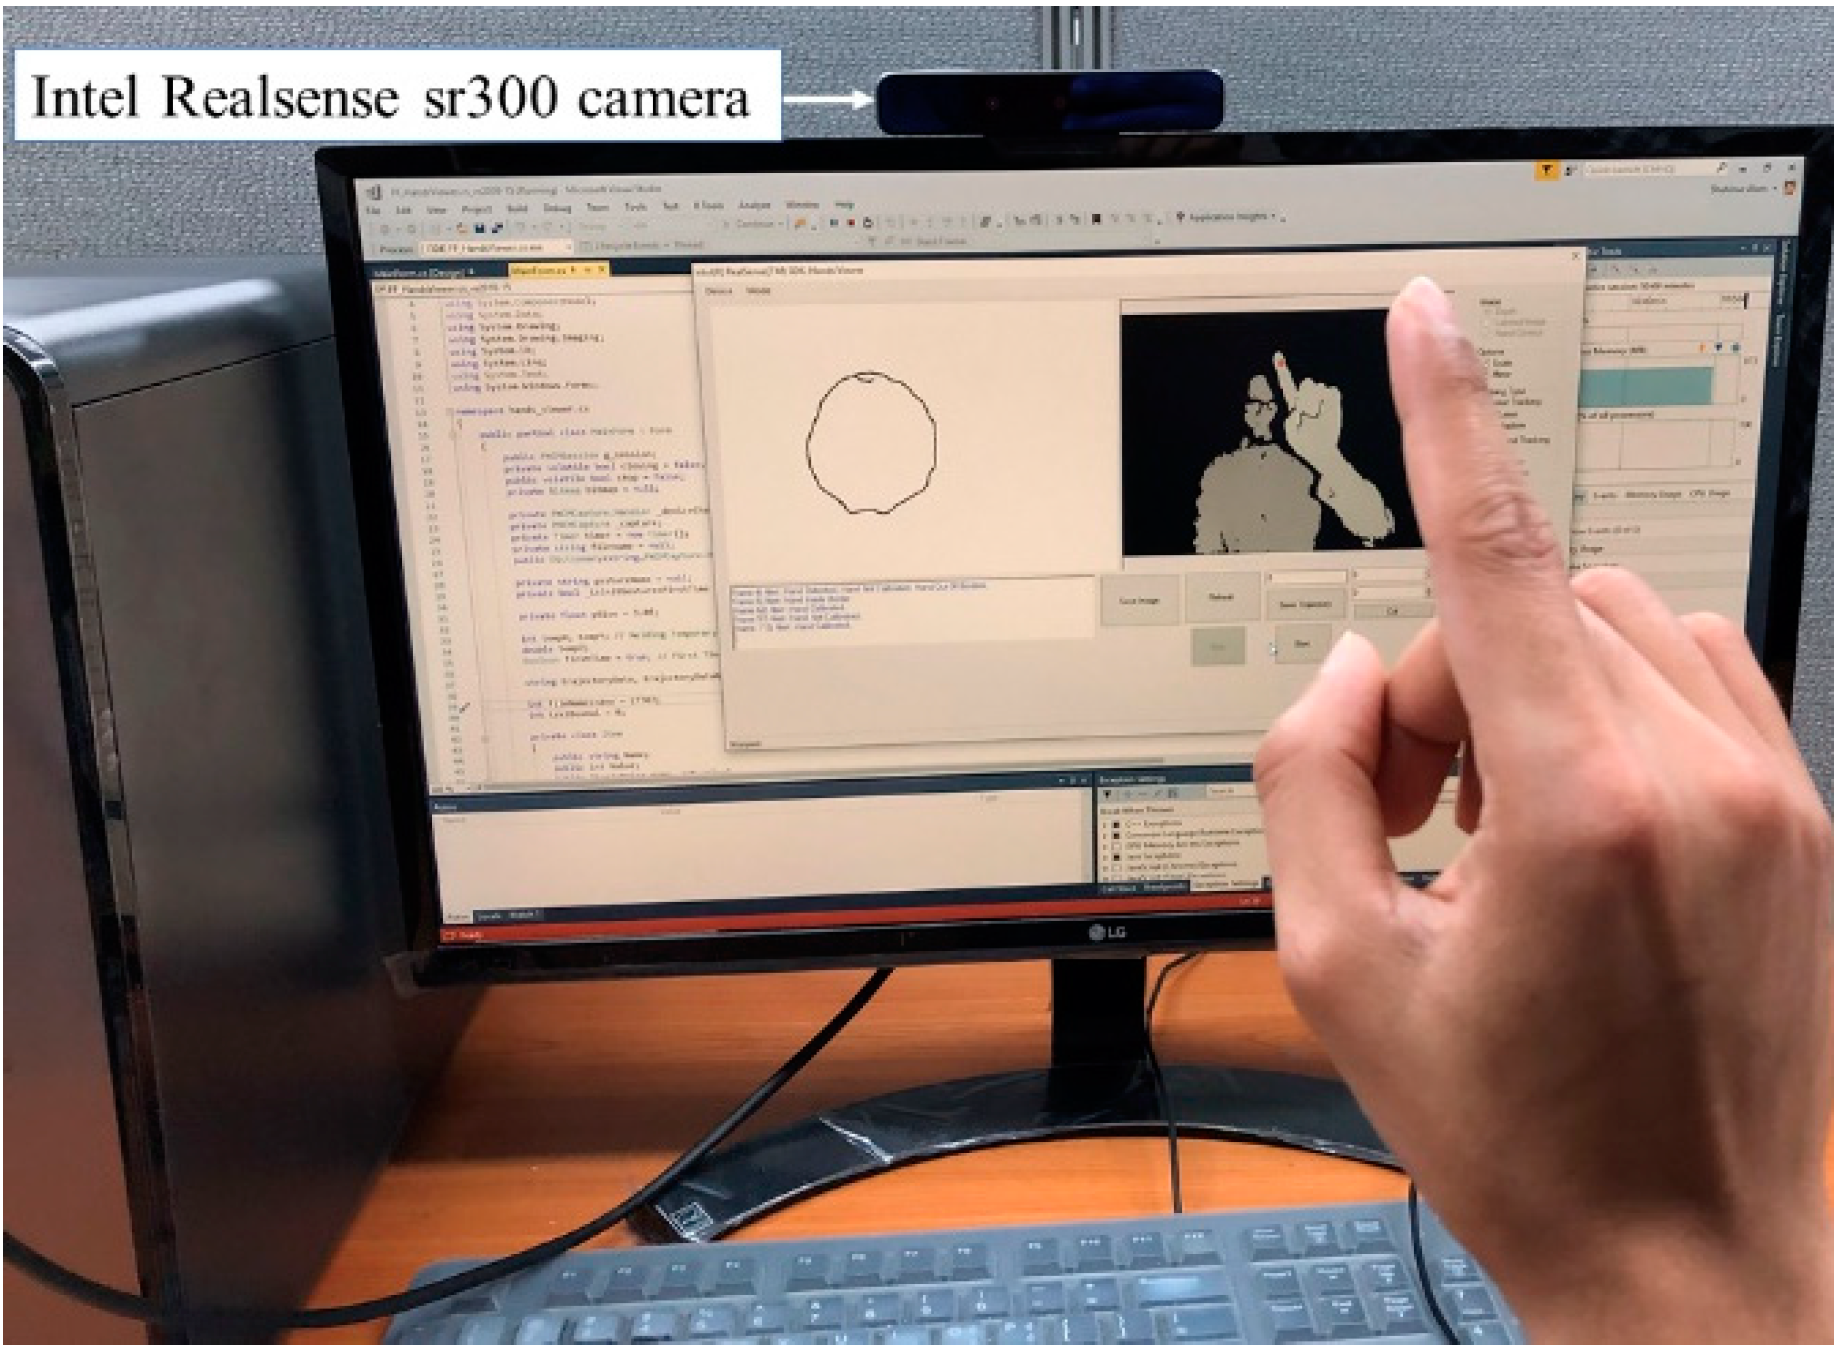Open the Project menu

(477, 209)
